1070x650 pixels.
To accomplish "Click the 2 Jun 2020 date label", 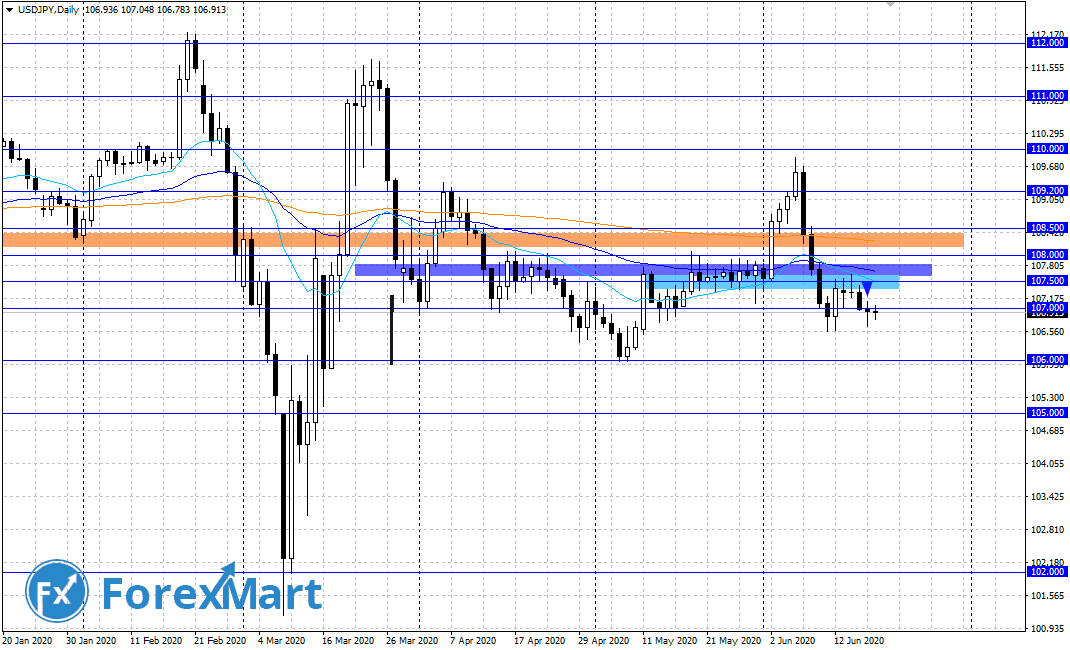I will click(792, 640).
